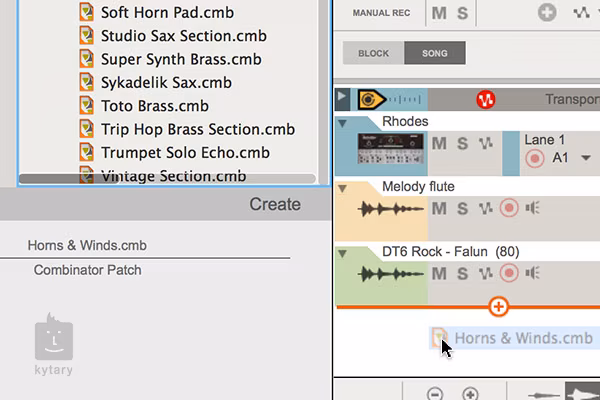This screenshot has height=400, width=600.
Task: Click the small waveform height icon
Action: [543, 394]
